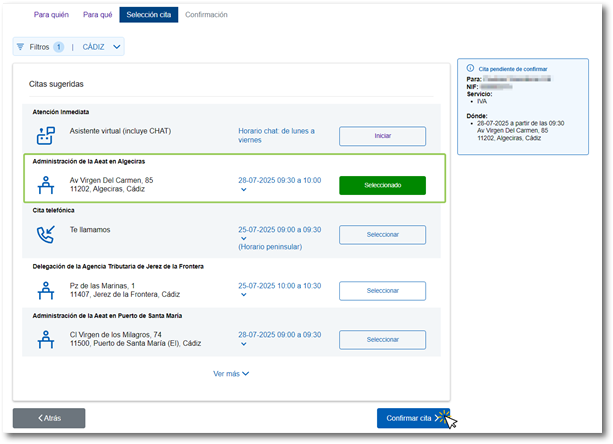Go to the Para qué step

point(97,15)
